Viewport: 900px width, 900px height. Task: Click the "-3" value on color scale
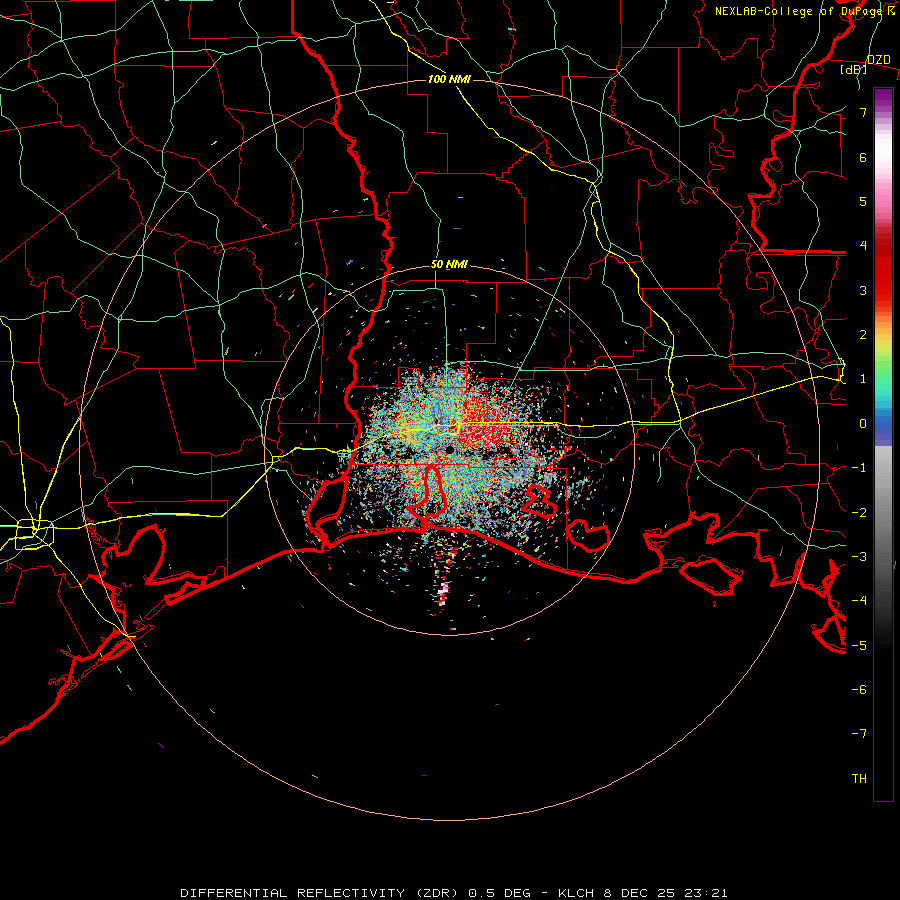pos(859,557)
